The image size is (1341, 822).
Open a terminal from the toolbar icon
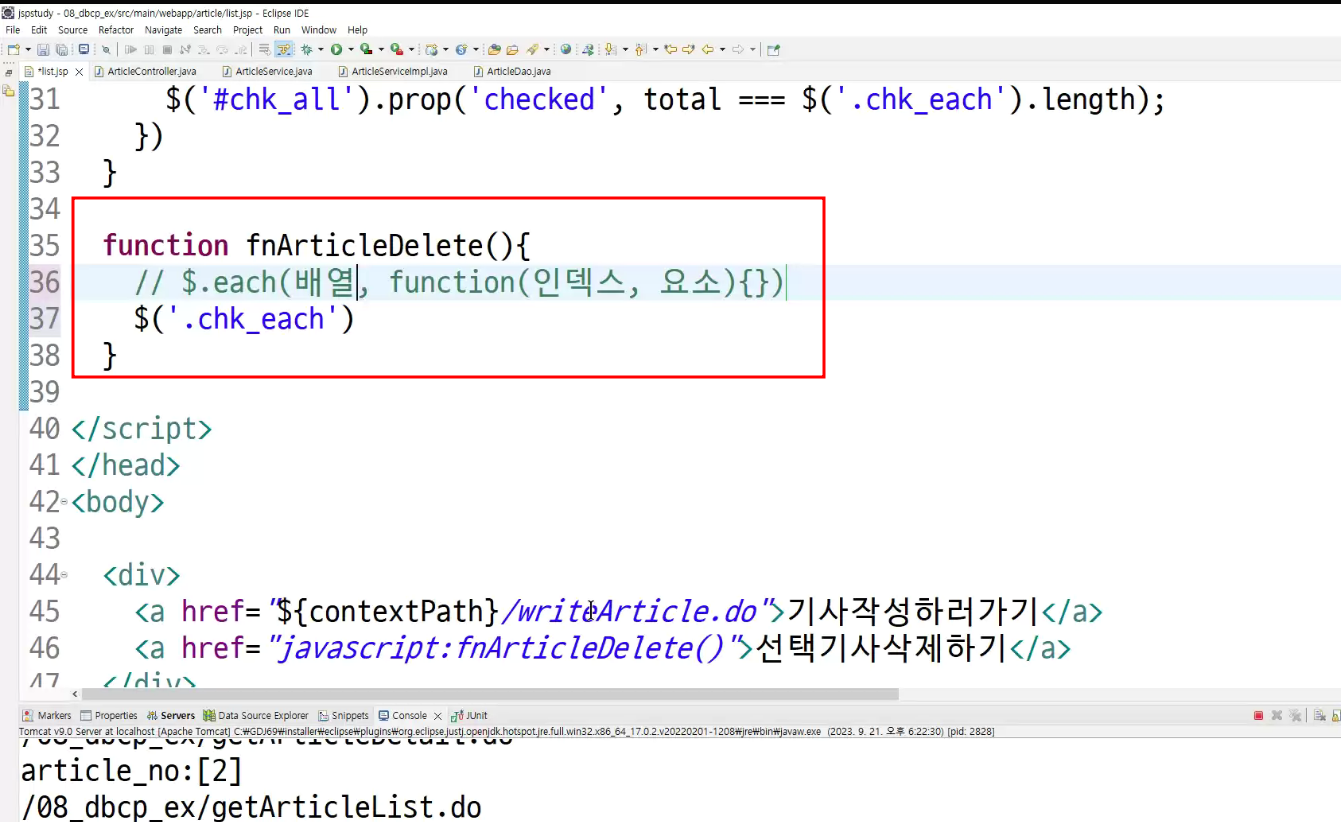pyautogui.click(x=84, y=49)
